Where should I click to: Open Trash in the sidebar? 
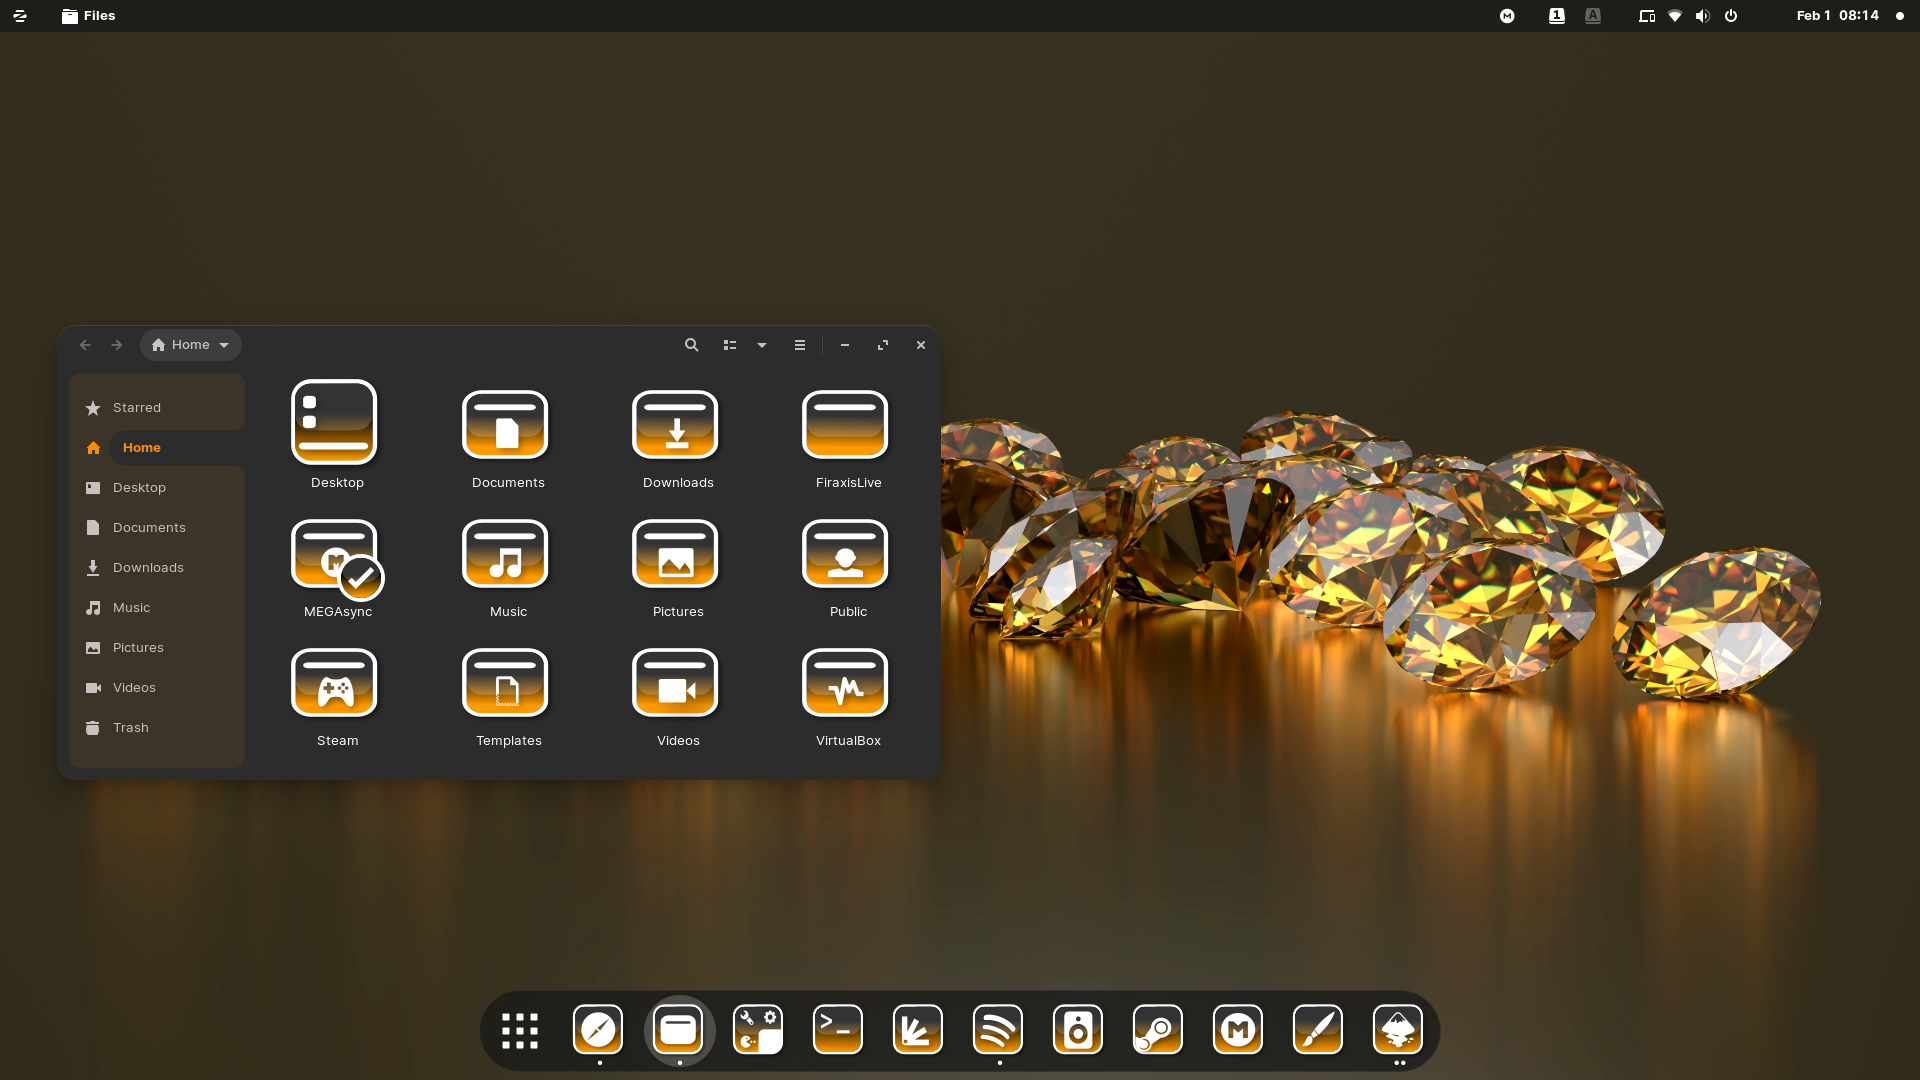point(158,728)
